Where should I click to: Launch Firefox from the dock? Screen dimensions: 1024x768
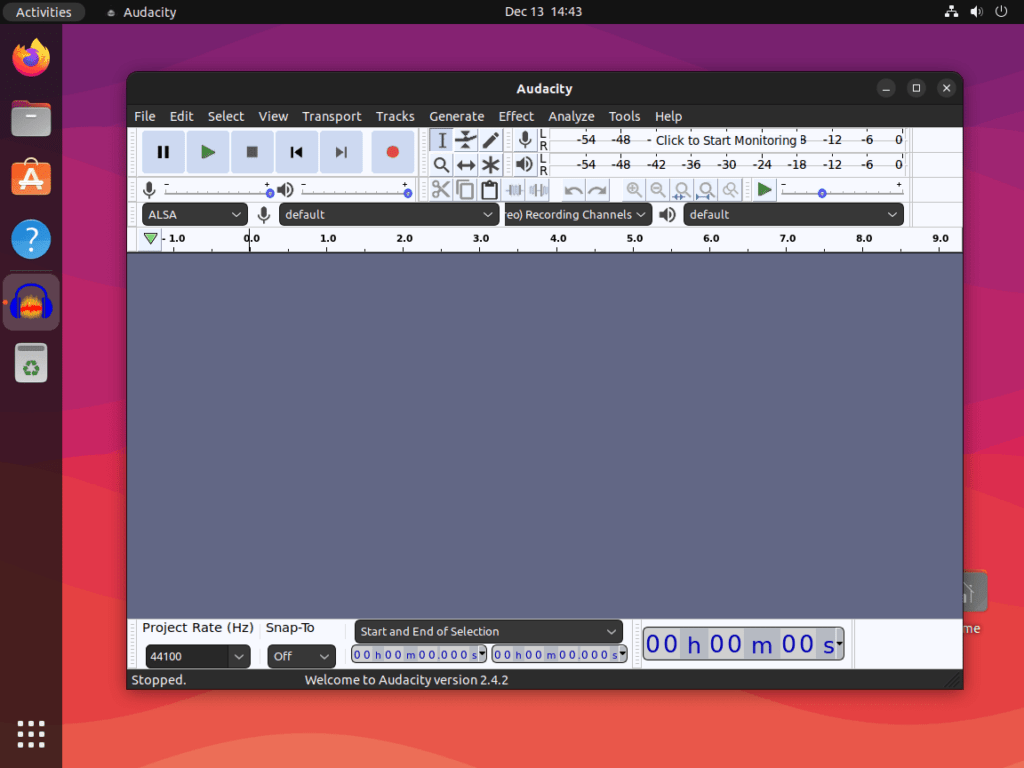click(x=30, y=58)
